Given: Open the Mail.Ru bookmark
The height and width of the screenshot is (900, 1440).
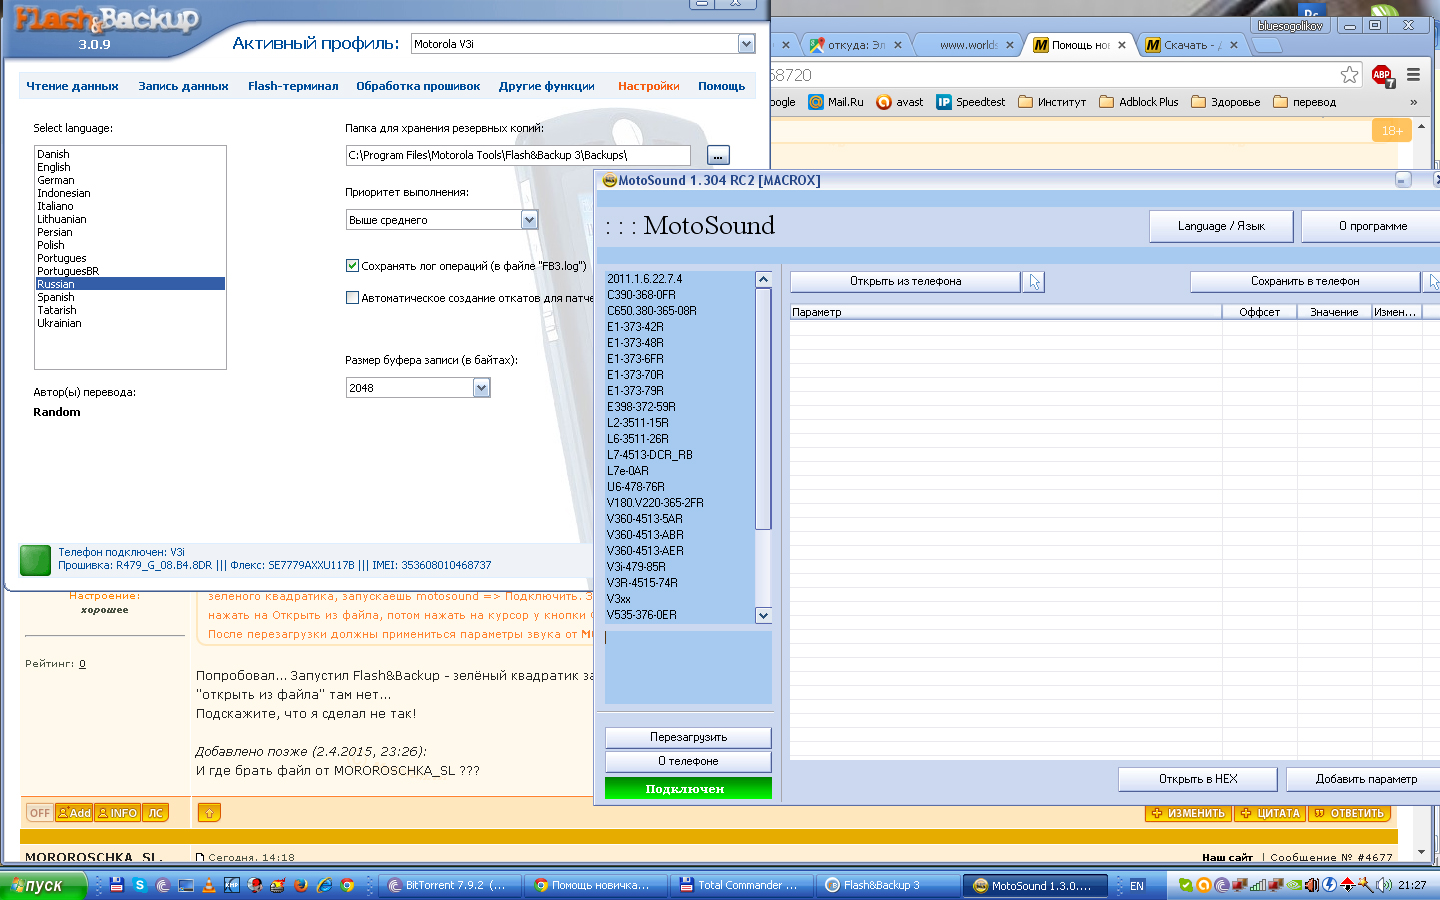Looking at the screenshot, I should (x=836, y=102).
